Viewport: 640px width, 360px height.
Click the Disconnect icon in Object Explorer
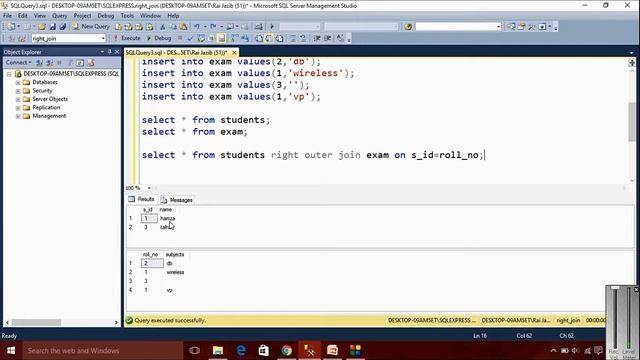pyautogui.click(x=49, y=62)
